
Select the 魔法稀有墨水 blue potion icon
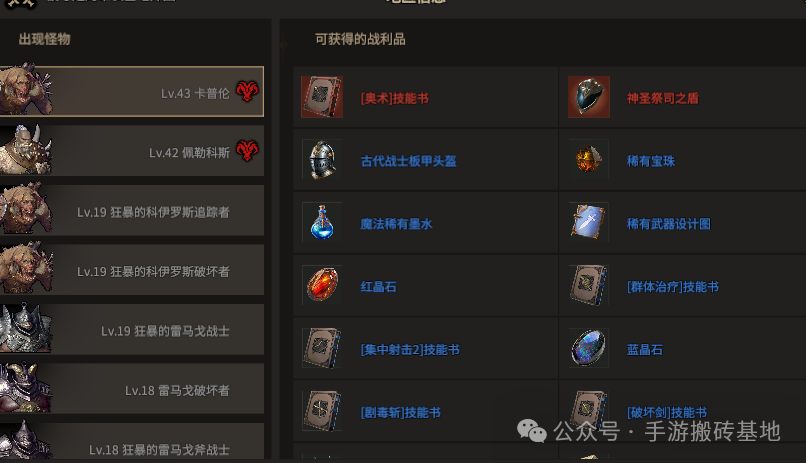322,223
